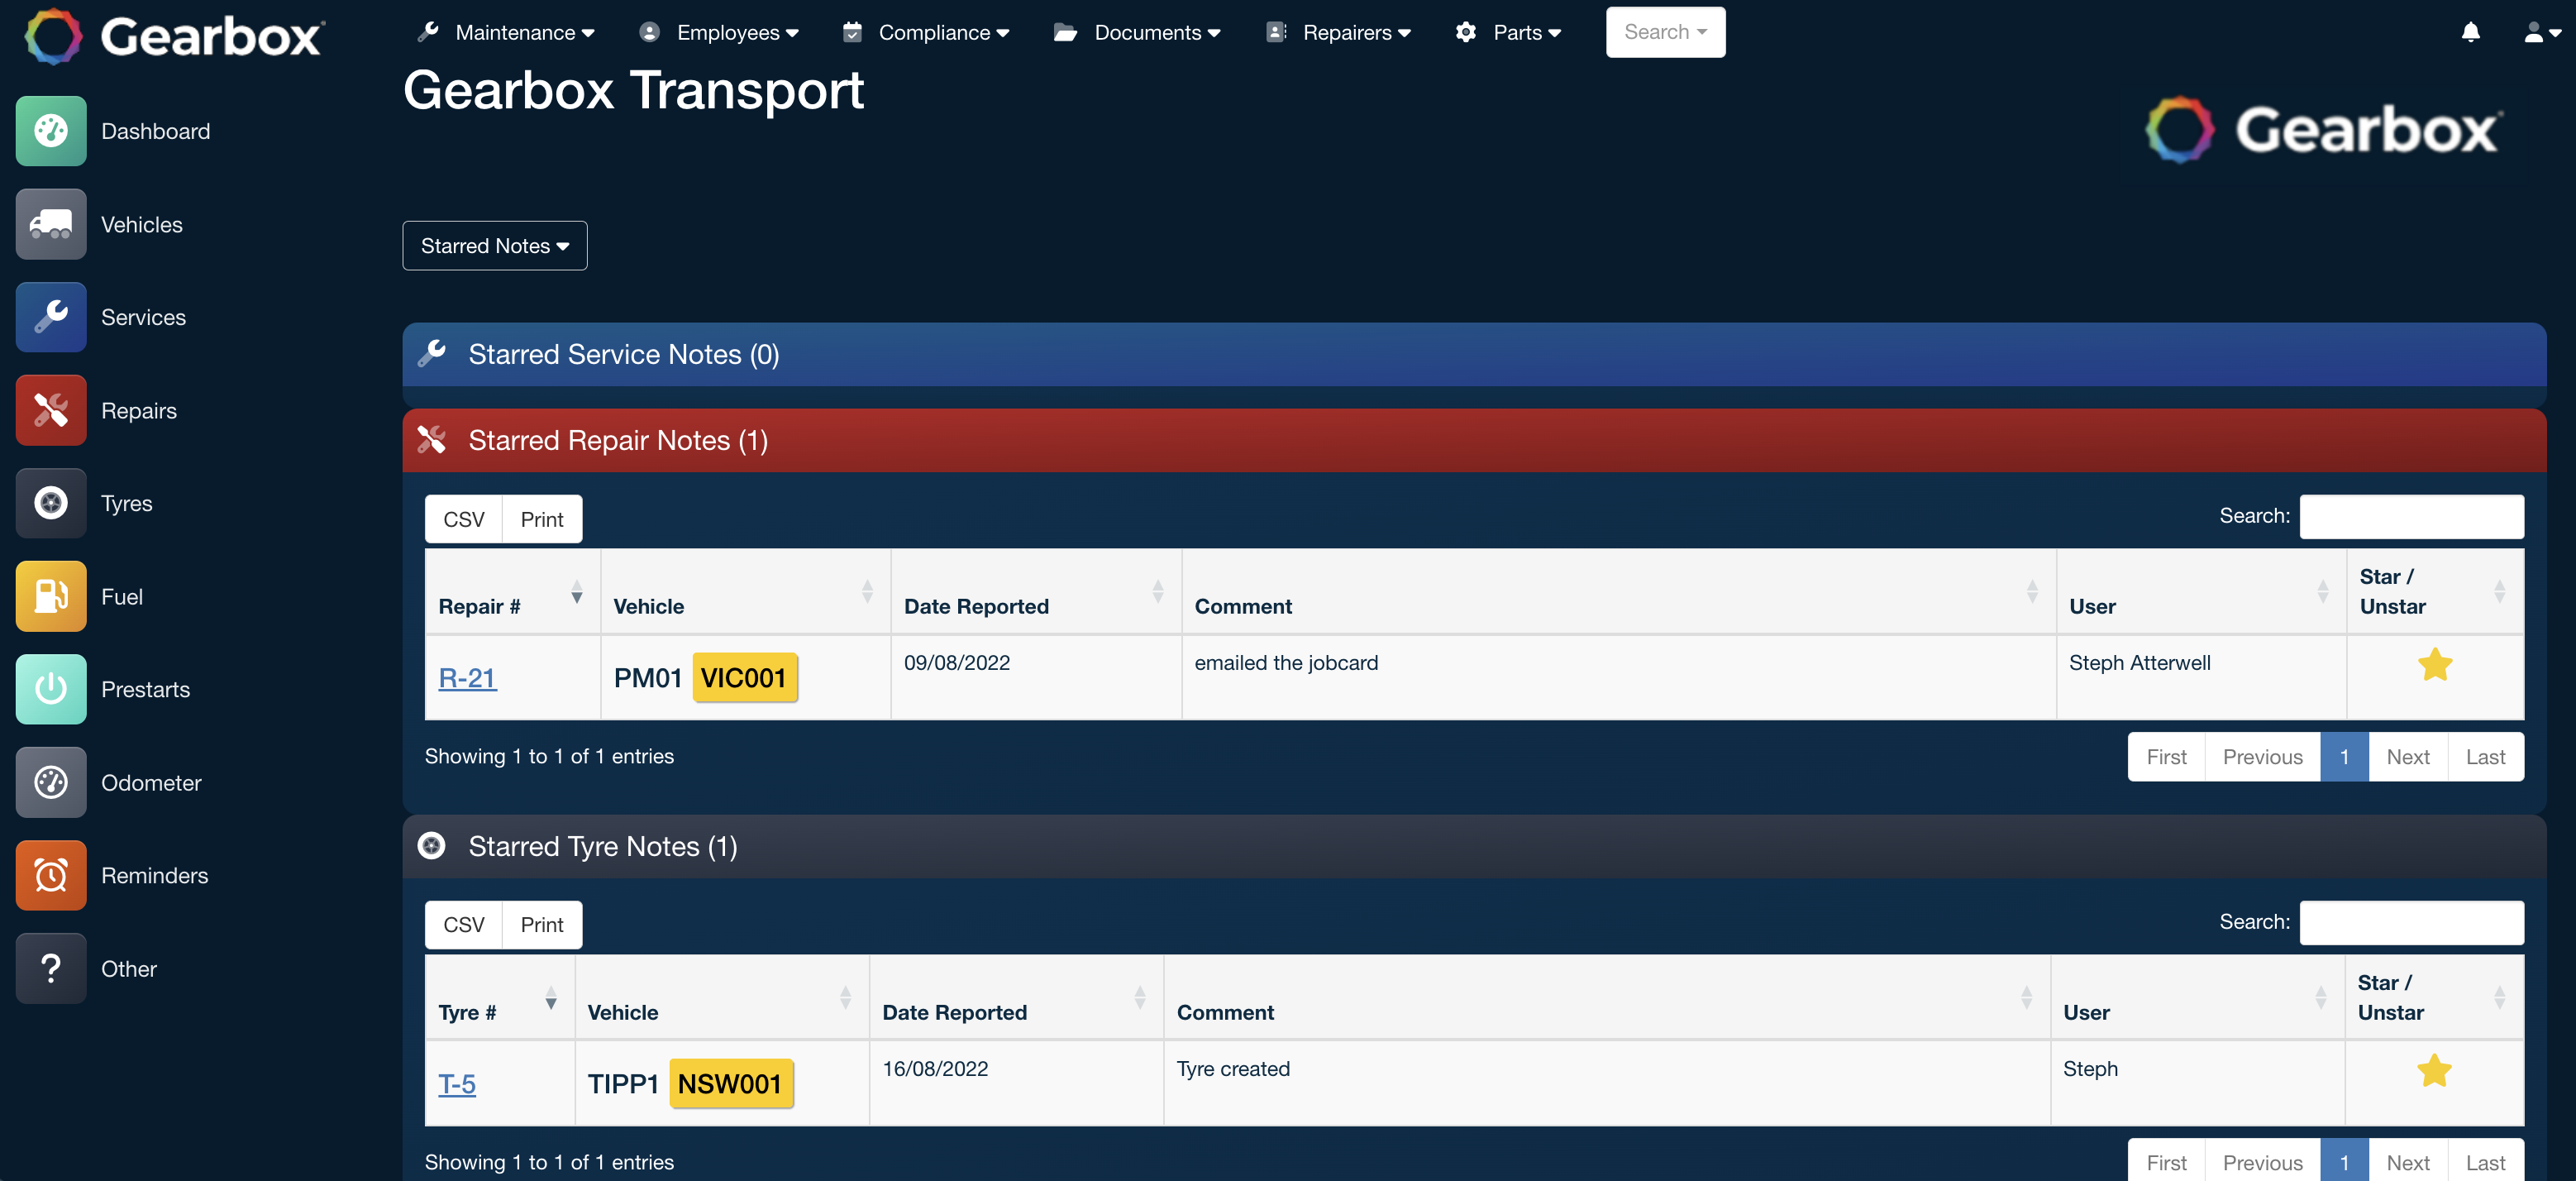Export tyre notes as CSV
The height and width of the screenshot is (1181, 2576).
click(x=463, y=924)
